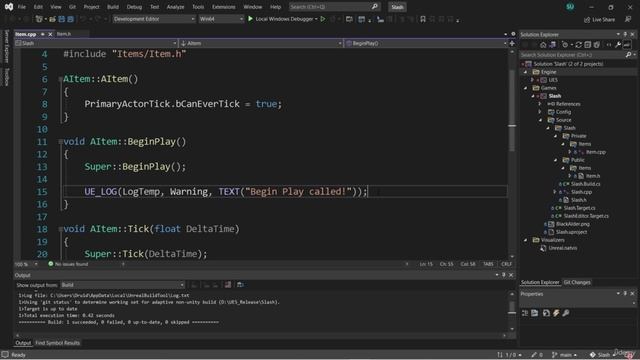Click Start Without Debugging outline play icon
The width and height of the screenshot is (640, 360).
pos(323,19)
